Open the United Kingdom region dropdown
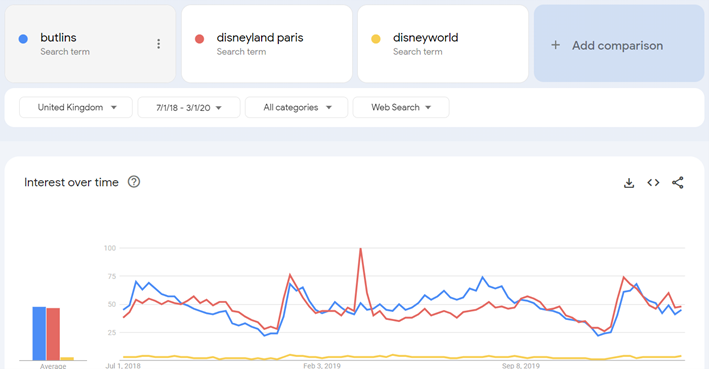Viewport: 709px width, 369px height. (x=76, y=107)
